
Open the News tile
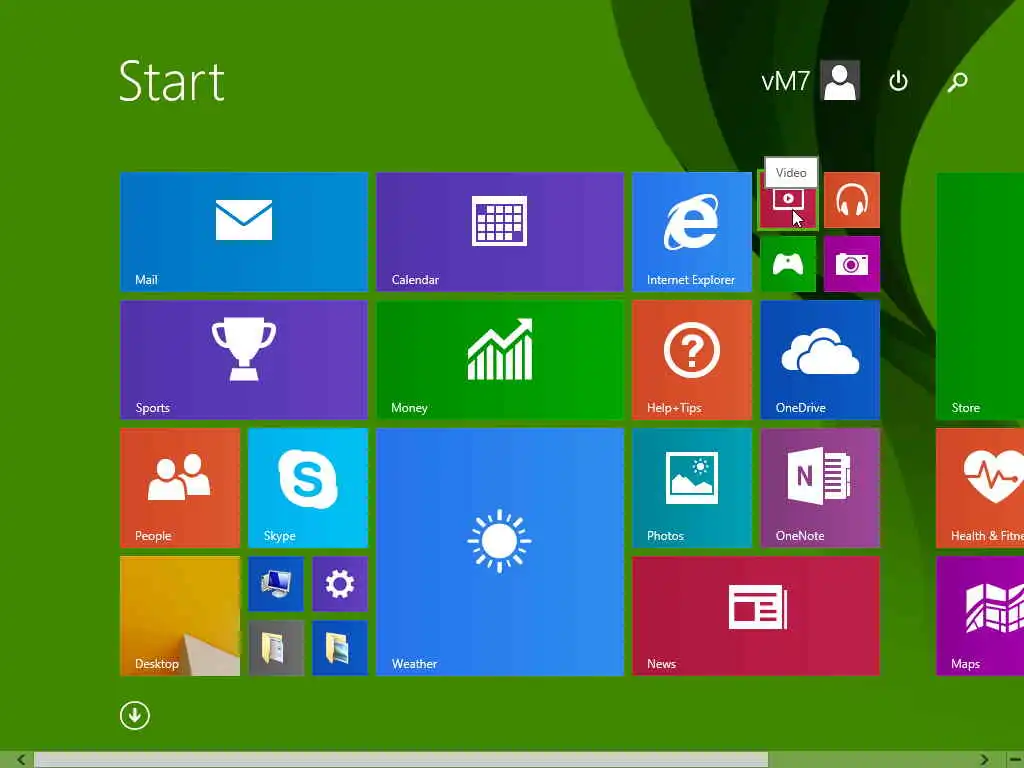tap(756, 616)
